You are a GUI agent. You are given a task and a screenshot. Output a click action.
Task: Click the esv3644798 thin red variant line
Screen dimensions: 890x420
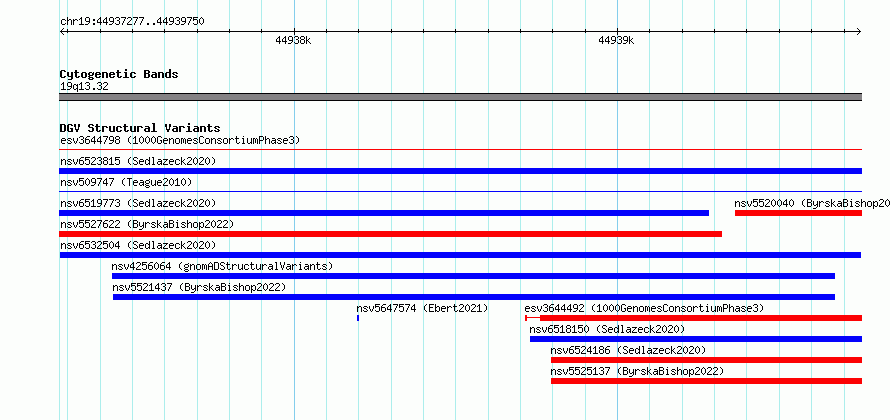click(x=460, y=150)
